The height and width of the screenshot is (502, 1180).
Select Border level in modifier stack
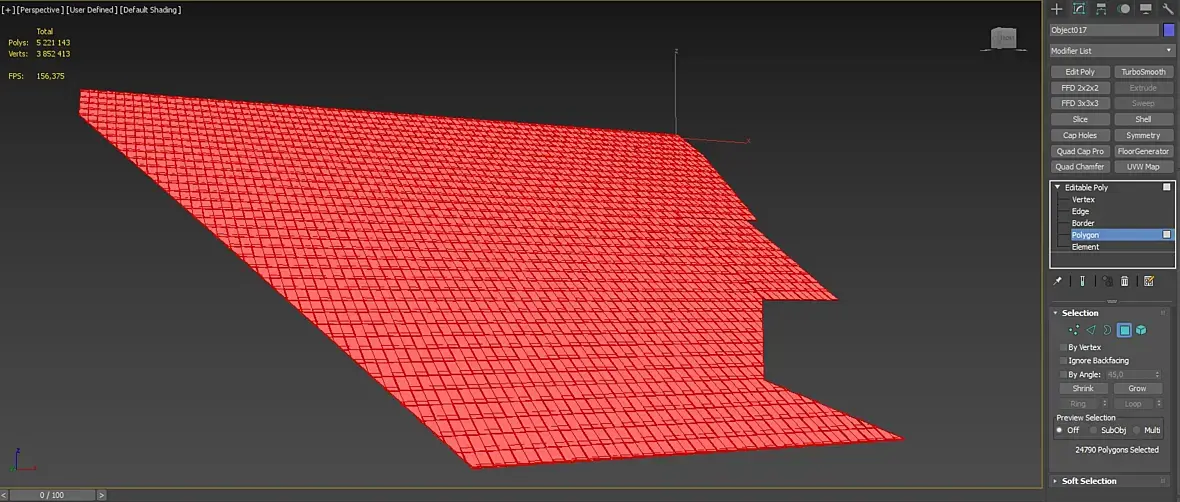point(1083,224)
